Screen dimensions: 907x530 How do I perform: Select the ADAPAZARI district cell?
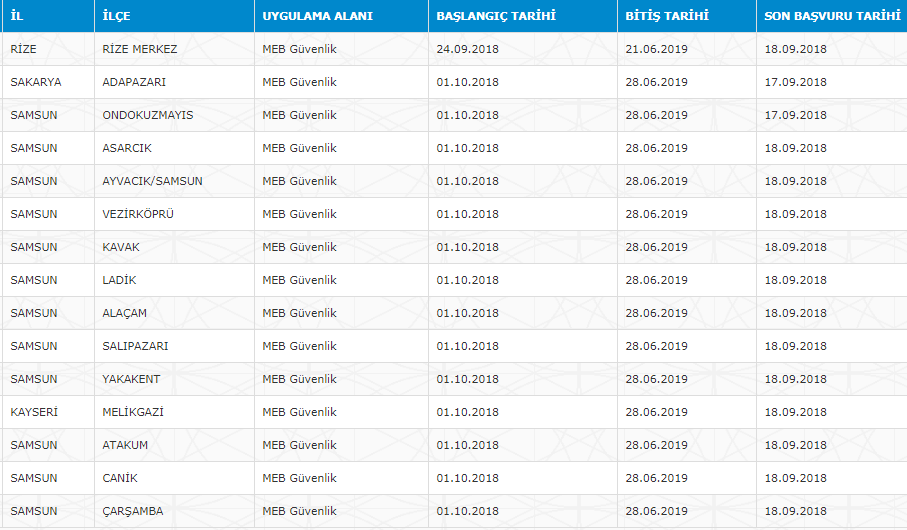(135, 82)
